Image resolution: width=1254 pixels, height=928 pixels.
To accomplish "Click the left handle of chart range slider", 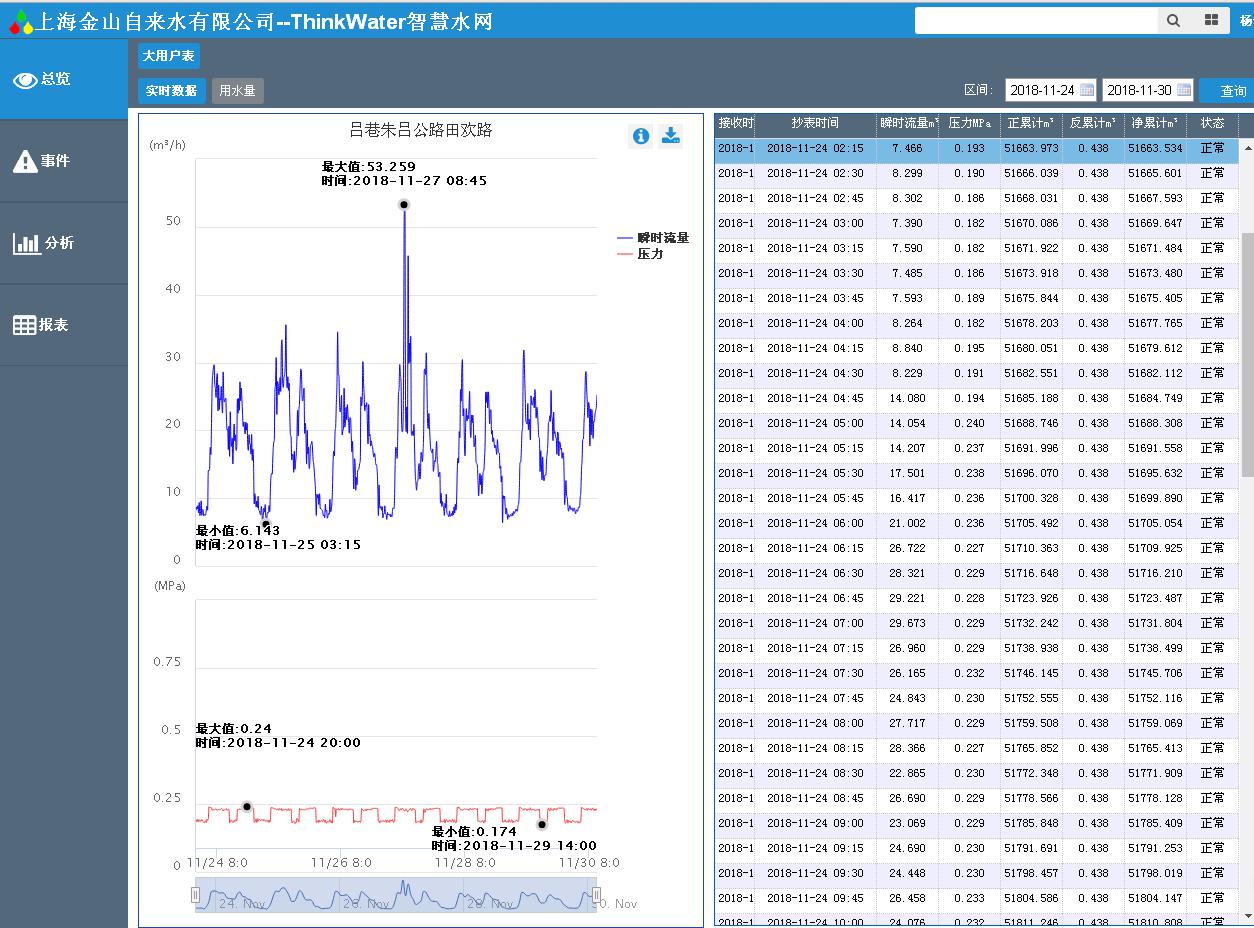I will point(196,895).
